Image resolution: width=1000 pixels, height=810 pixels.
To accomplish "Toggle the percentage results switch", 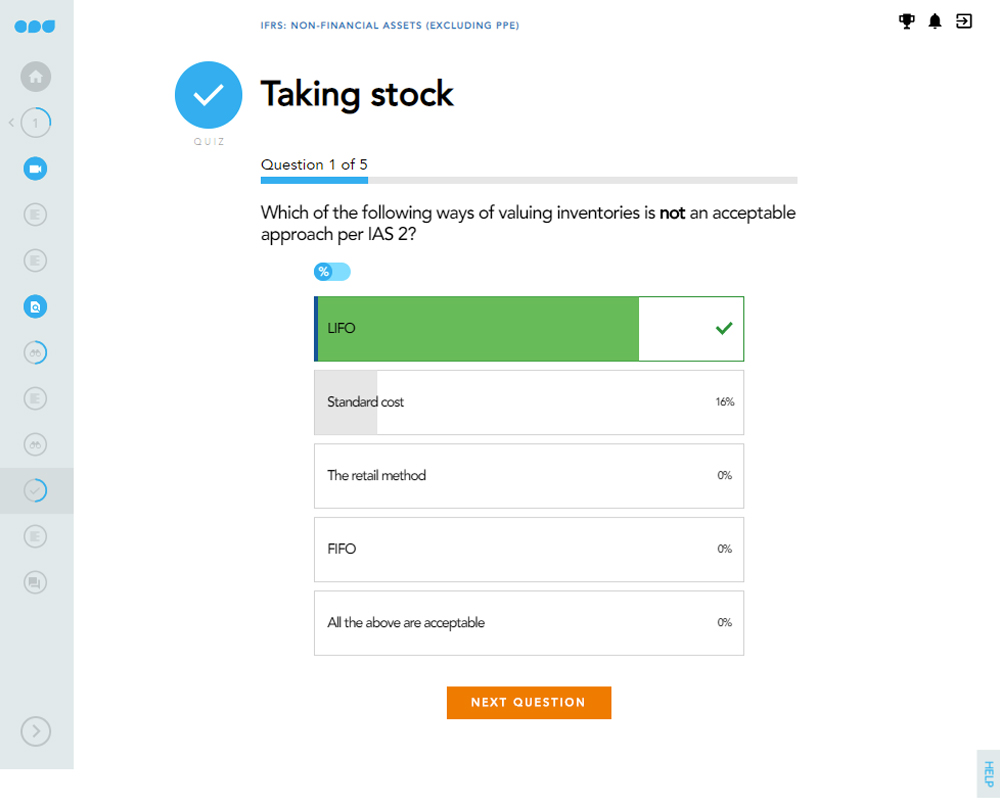I will coord(332,272).
